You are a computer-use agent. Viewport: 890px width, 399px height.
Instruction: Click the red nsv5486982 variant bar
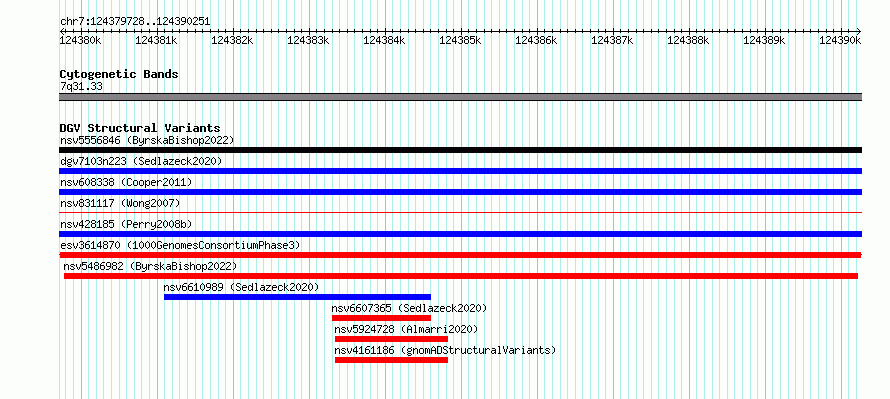click(460, 276)
